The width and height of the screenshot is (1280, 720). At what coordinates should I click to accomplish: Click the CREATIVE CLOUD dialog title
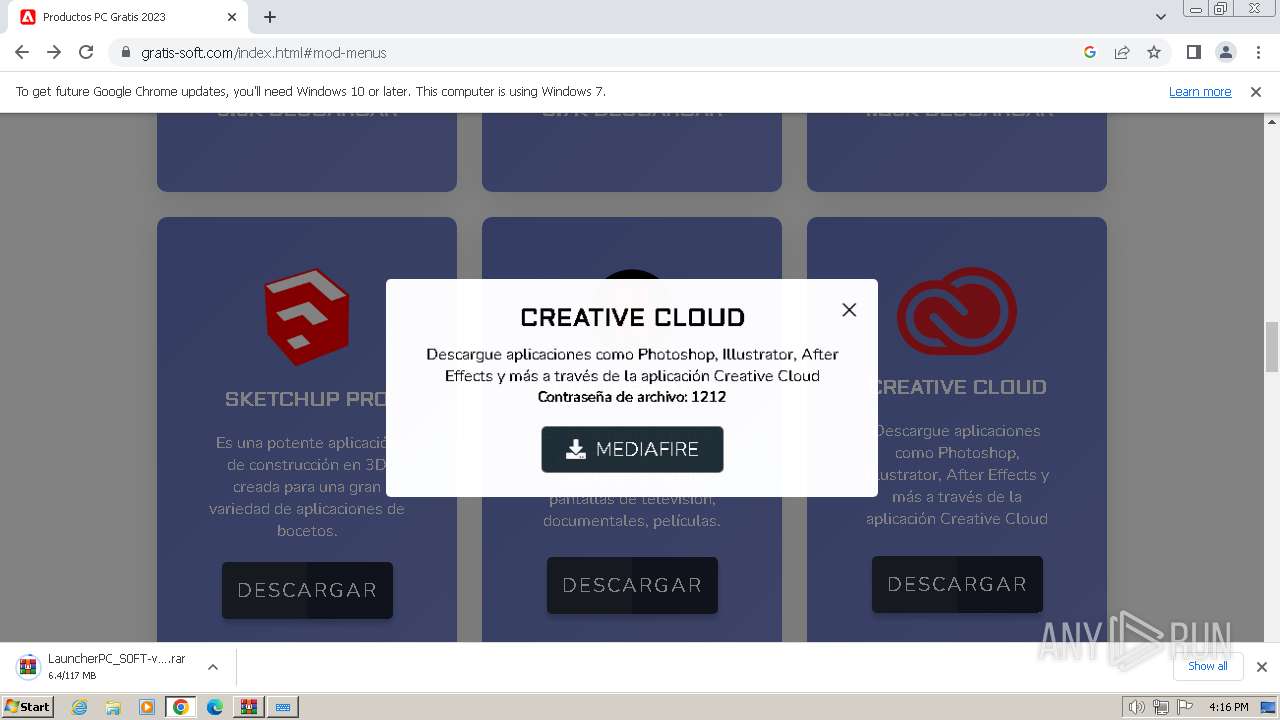click(x=632, y=317)
